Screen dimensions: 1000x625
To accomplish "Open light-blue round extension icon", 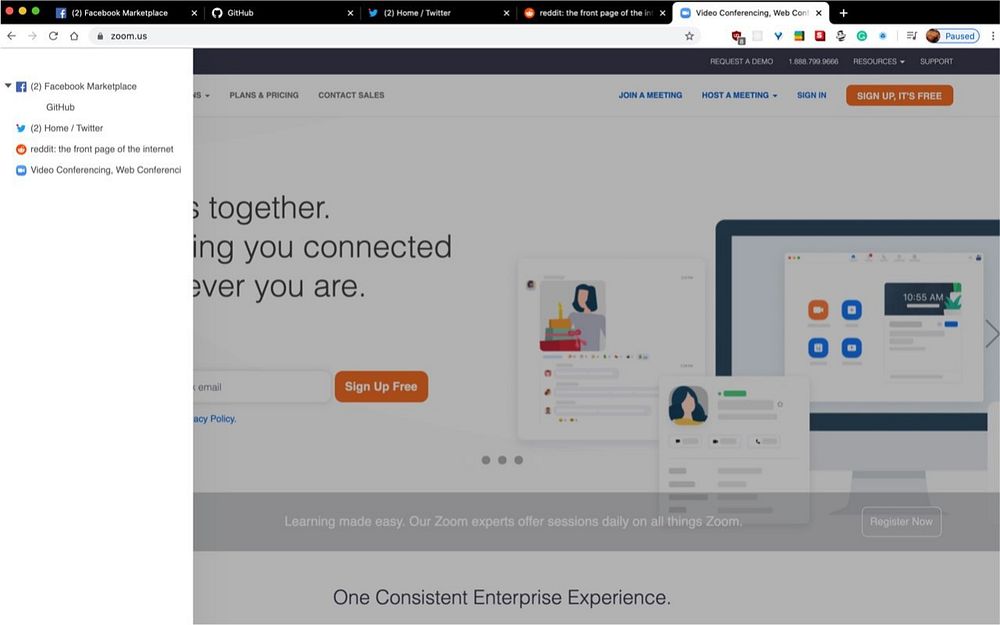I will (x=883, y=36).
